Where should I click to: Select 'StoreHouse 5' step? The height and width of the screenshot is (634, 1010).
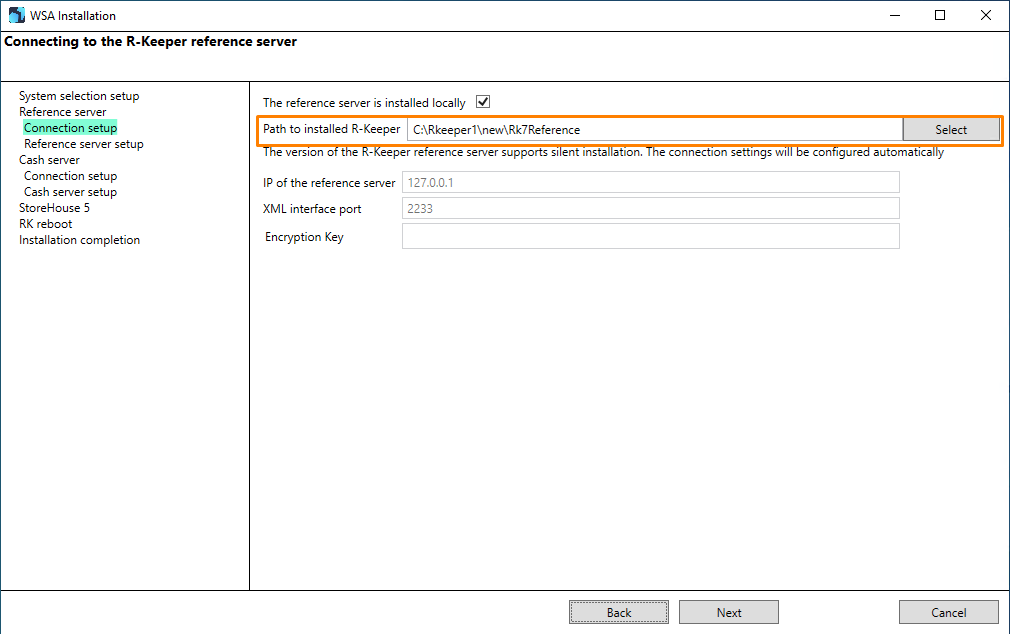coord(54,208)
